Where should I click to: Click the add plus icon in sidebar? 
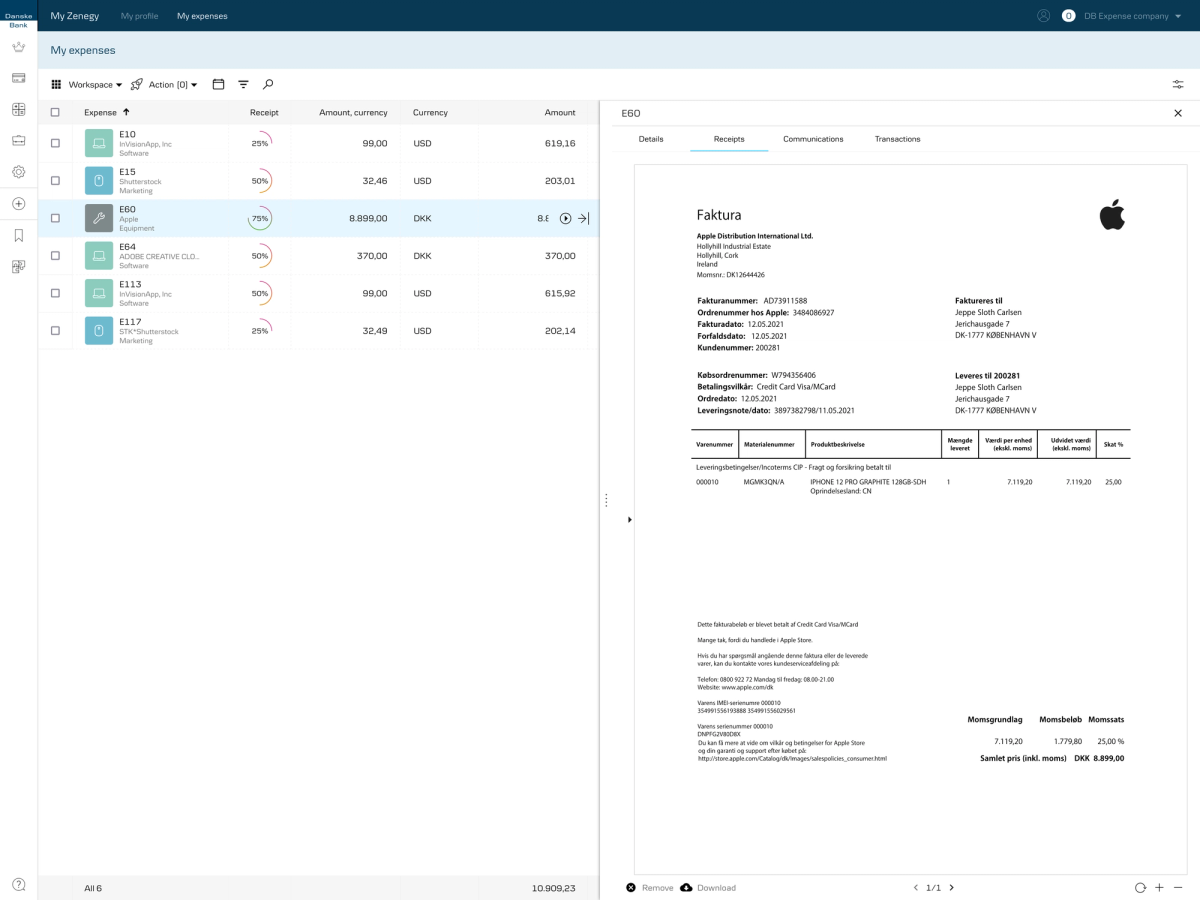(18, 204)
